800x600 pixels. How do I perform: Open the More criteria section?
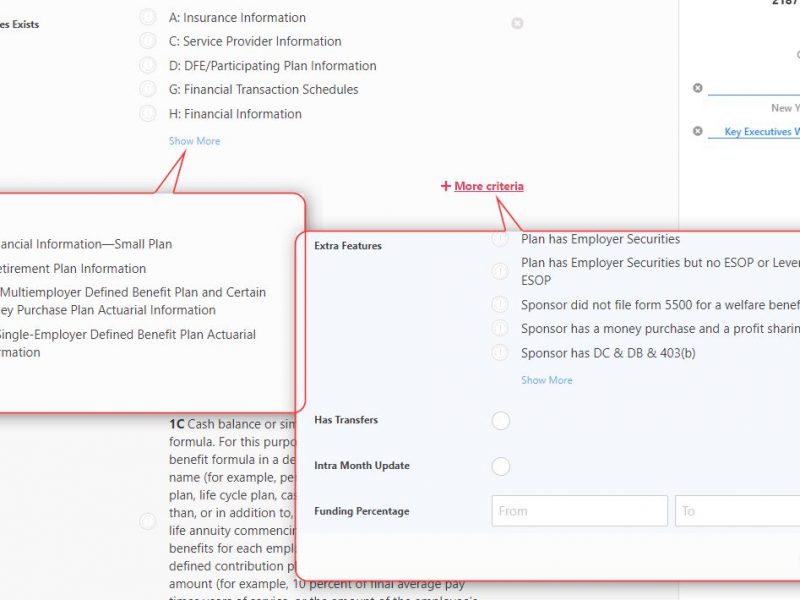point(482,186)
